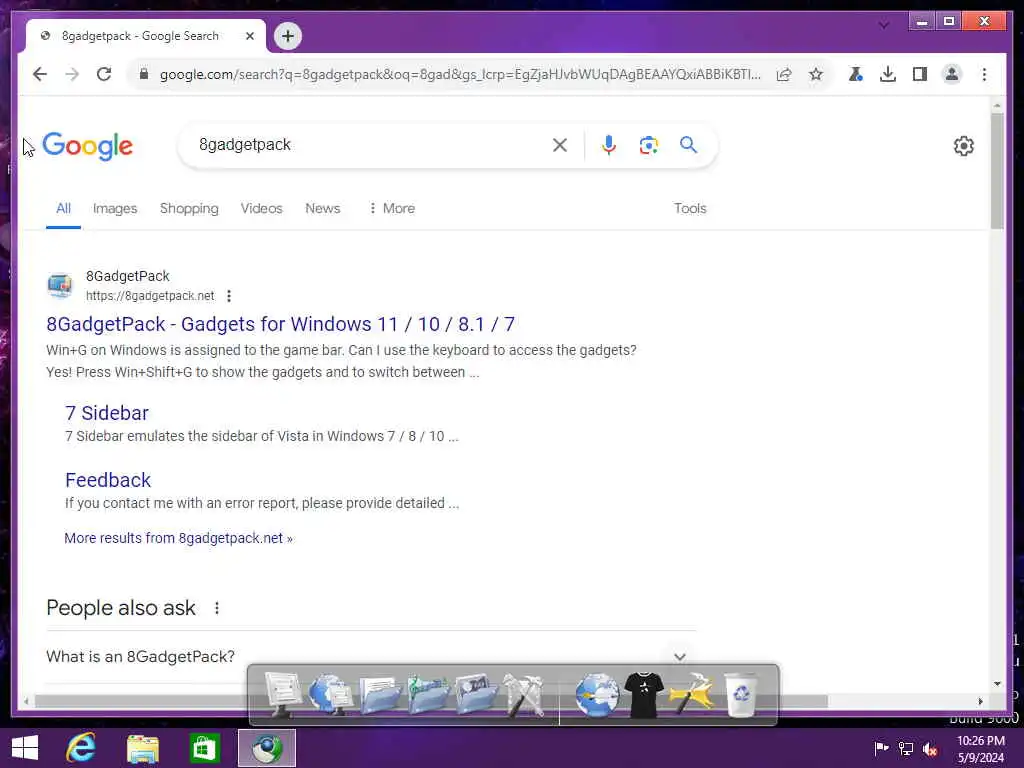
Task: Expand the More search filters menu
Action: coord(392,208)
